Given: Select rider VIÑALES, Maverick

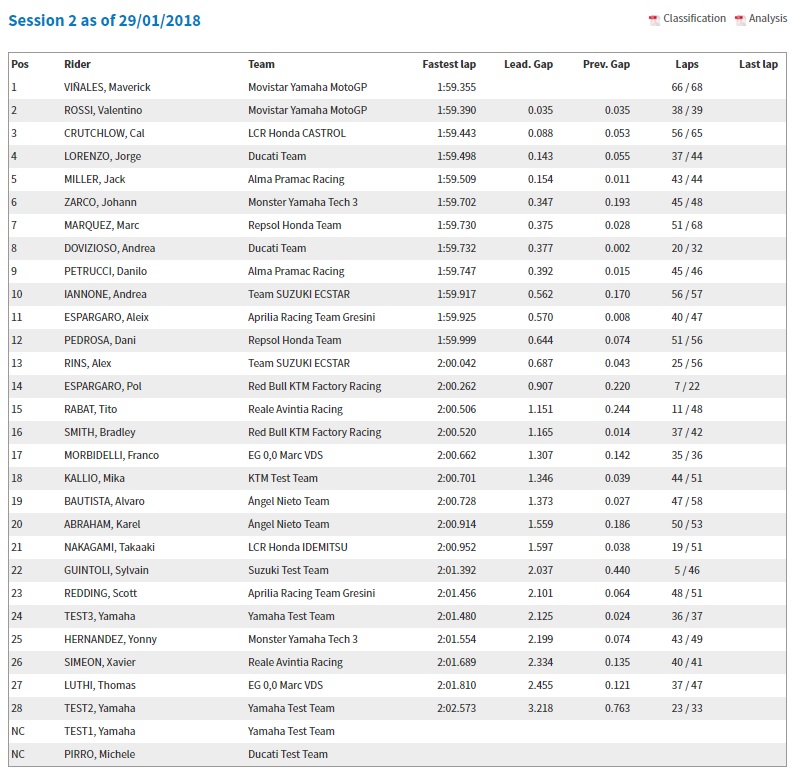Looking at the screenshot, I should (x=107, y=87).
